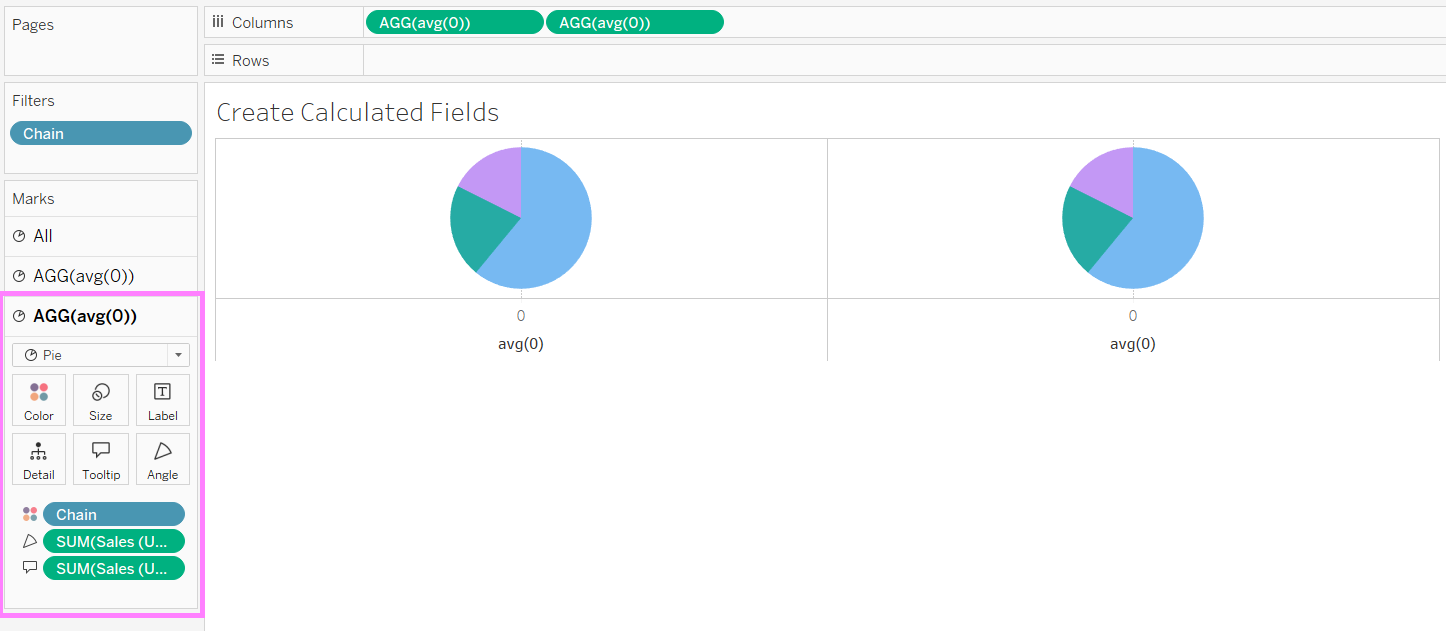Click the tooltip icon beside the SUM(Sales) pill

click(x=30, y=568)
